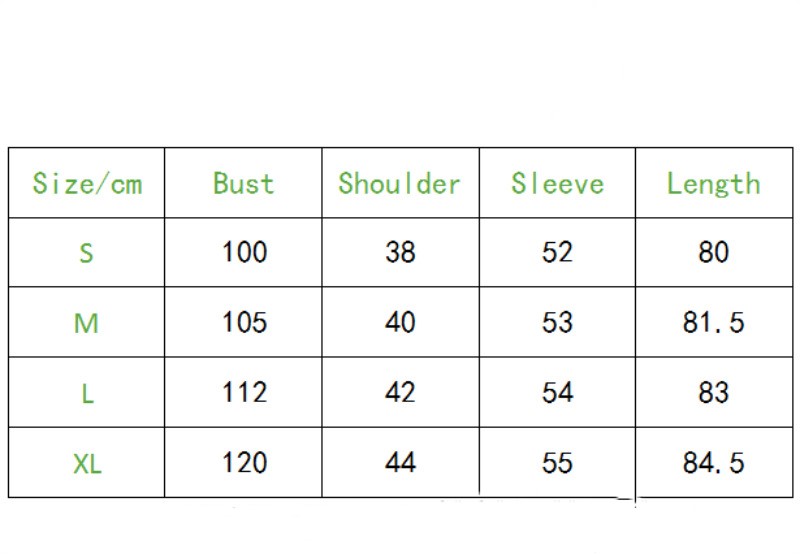This screenshot has height=554, width=800.
Task: Select the bust value 105
Action: coord(244,322)
